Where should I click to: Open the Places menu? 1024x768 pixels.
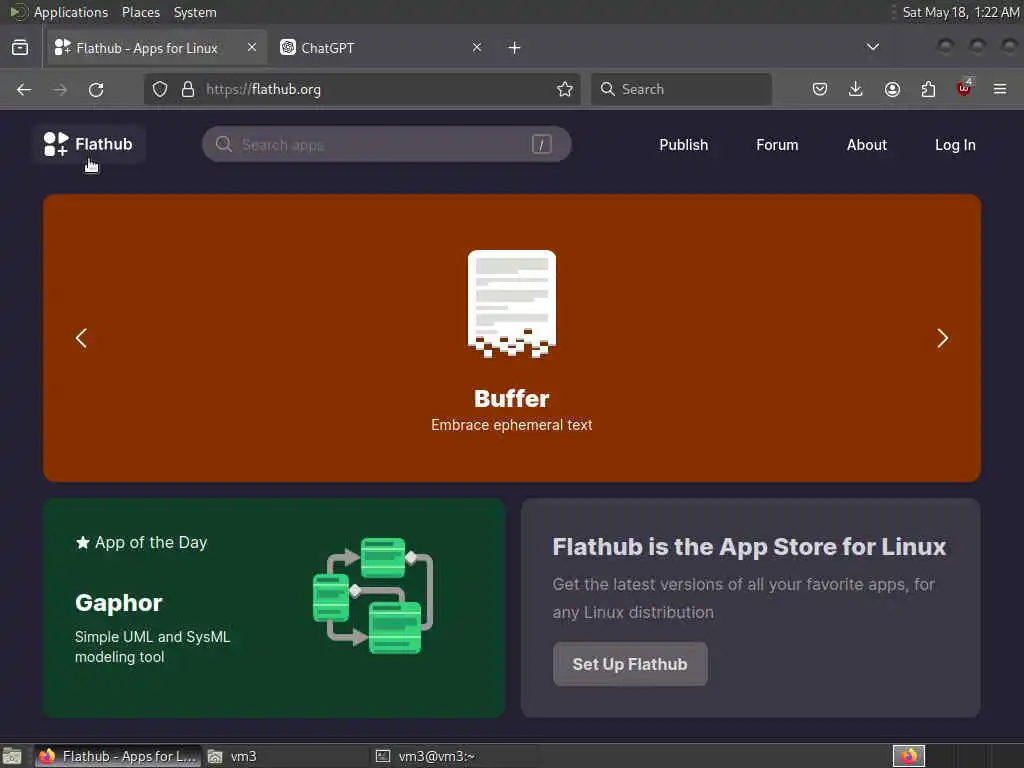pyautogui.click(x=140, y=12)
